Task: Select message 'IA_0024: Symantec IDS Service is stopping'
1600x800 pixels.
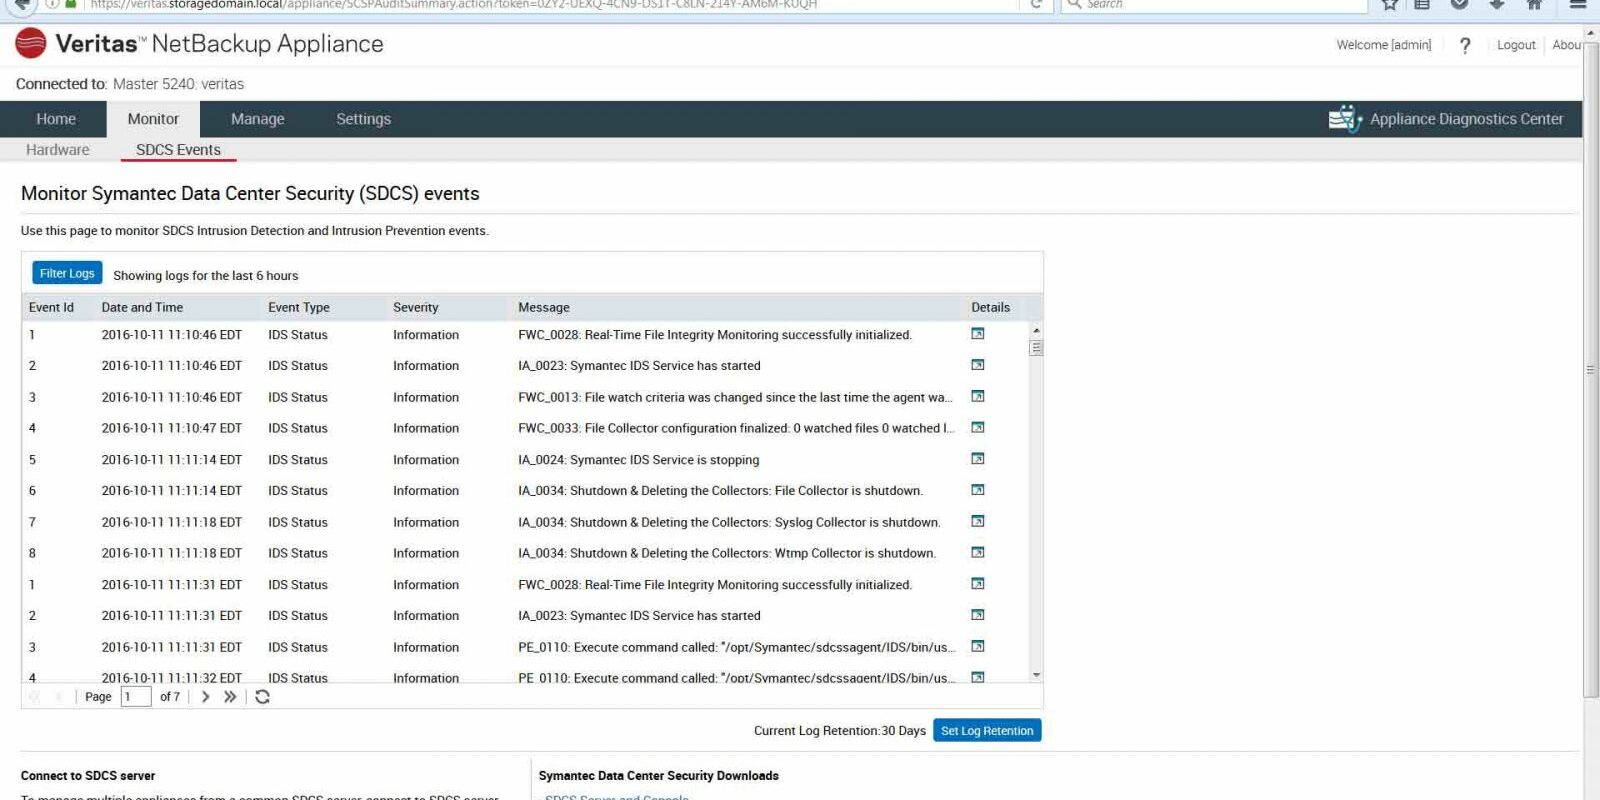Action: pos(638,460)
